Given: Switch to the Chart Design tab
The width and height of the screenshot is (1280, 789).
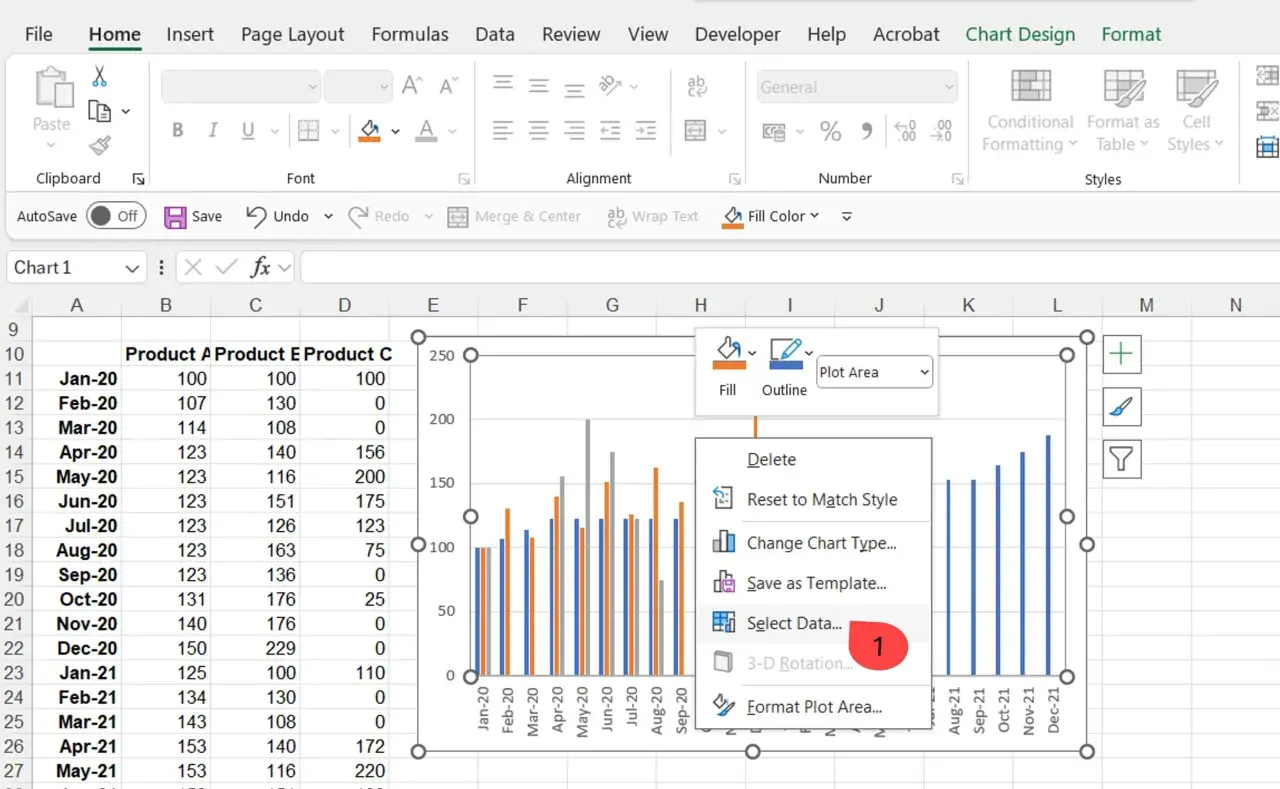Looking at the screenshot, I should [x=1020, y=34].
